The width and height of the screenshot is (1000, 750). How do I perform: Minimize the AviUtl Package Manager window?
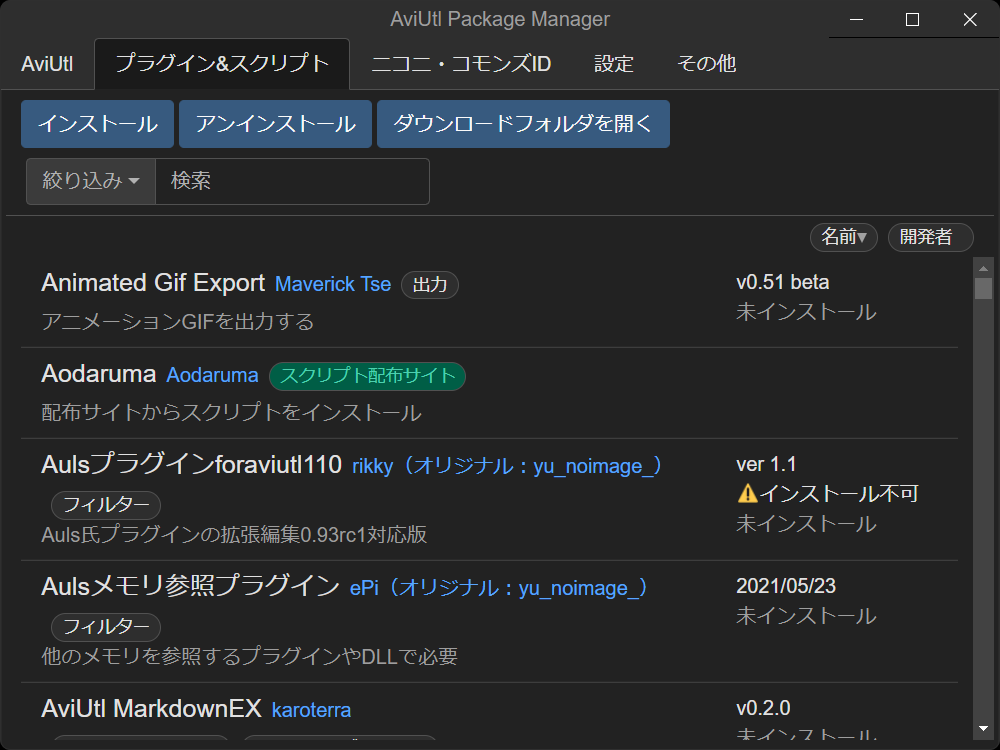(857, 20)
